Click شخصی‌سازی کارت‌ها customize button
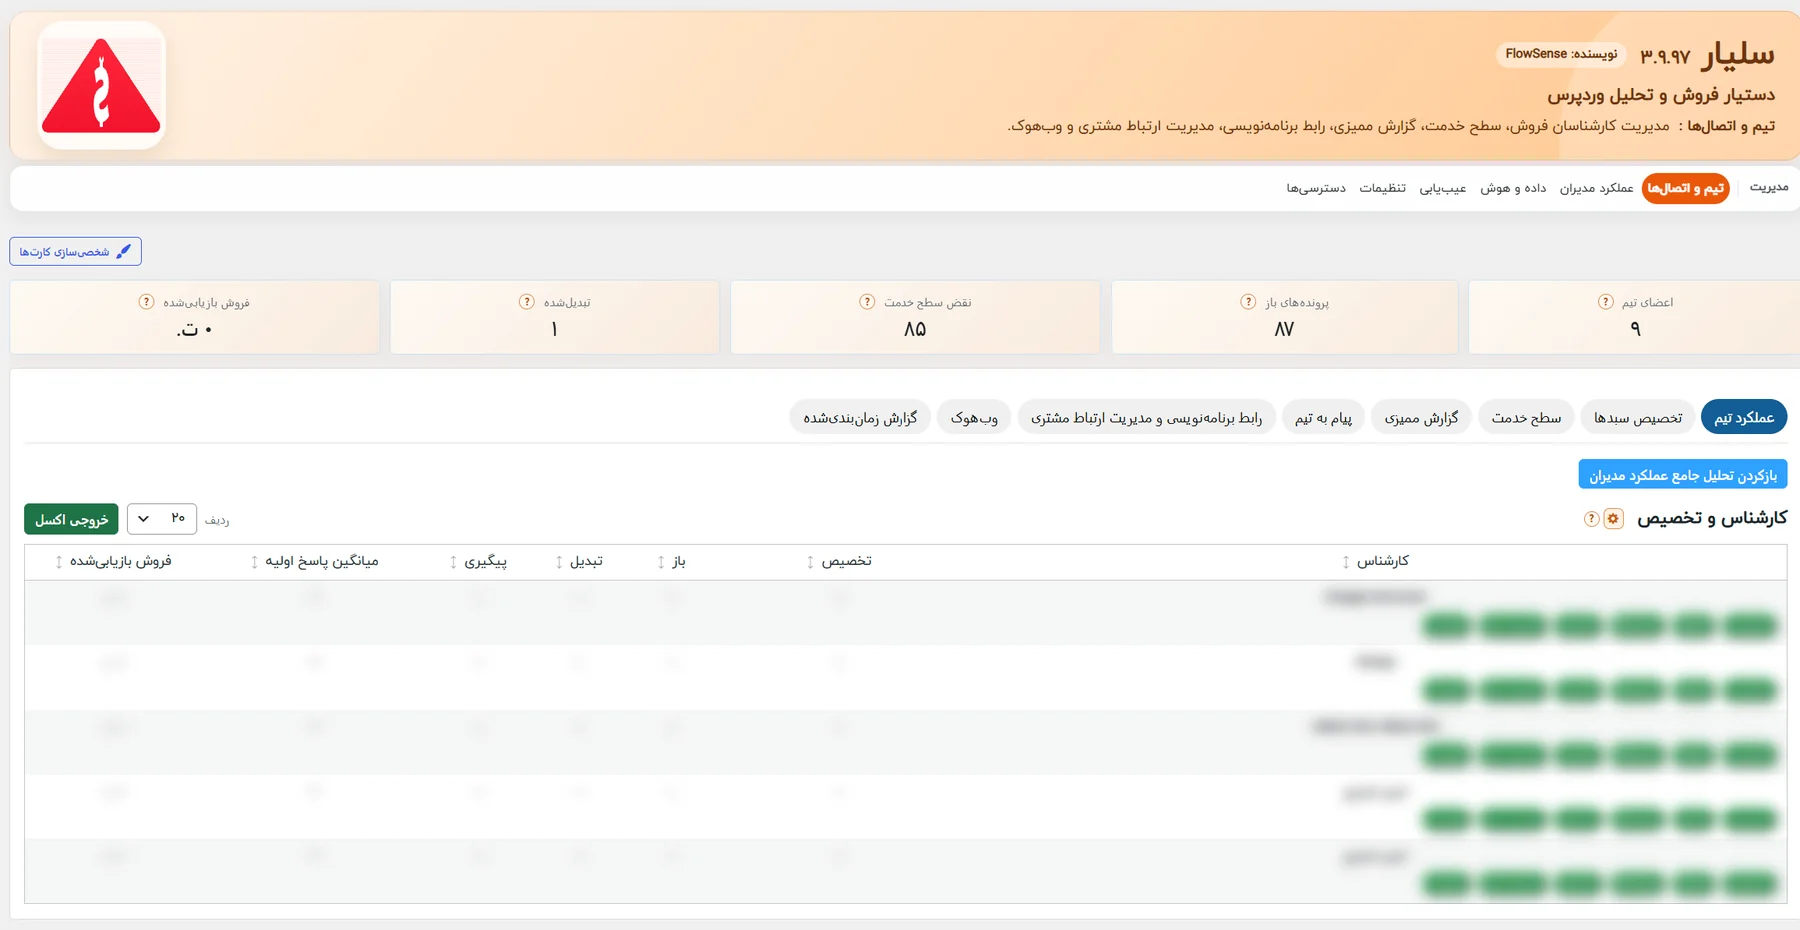1800x930 pixels. click(x=75, y=251)
